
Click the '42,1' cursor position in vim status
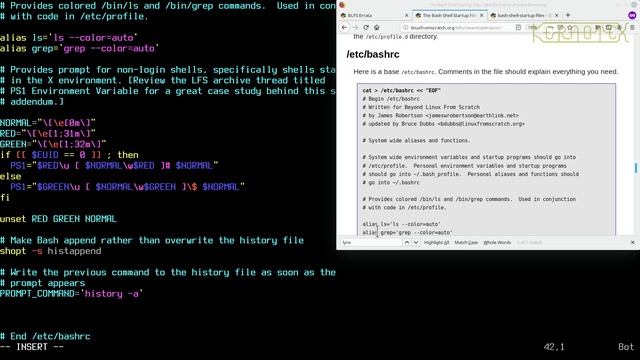point(554,347)
